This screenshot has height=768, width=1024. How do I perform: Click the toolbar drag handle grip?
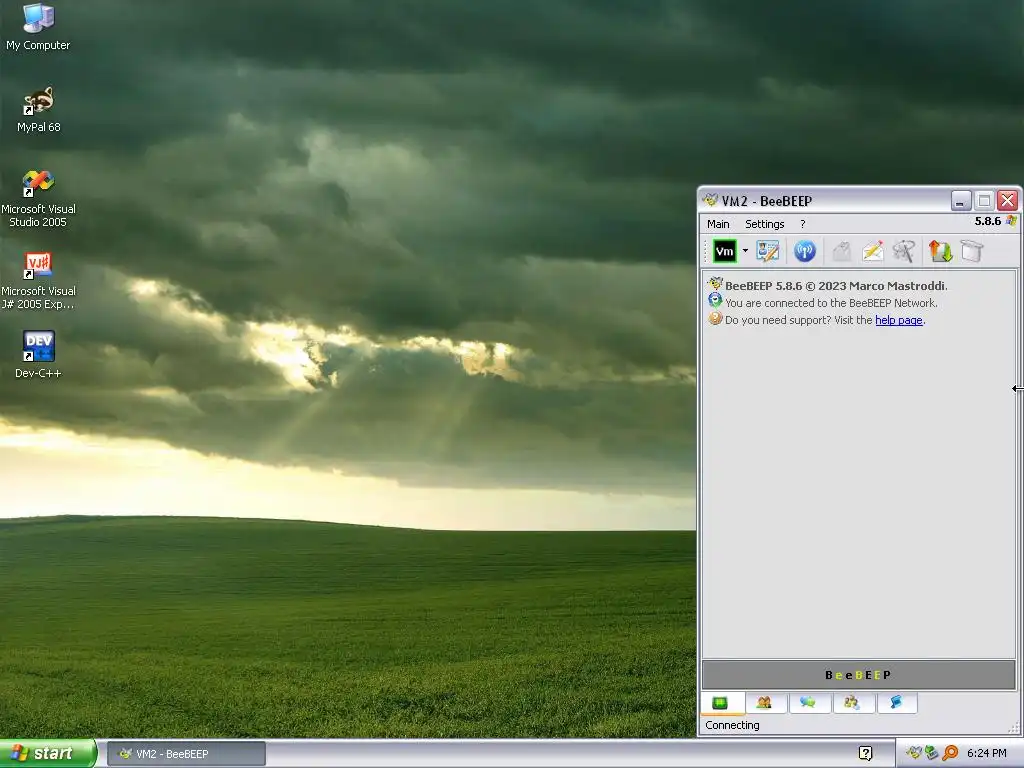coord(706,251)
